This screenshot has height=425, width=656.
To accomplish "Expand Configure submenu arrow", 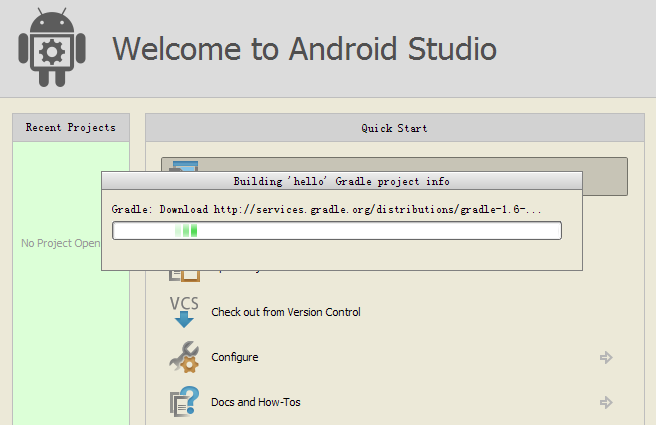I will click(x=606, y=358).
